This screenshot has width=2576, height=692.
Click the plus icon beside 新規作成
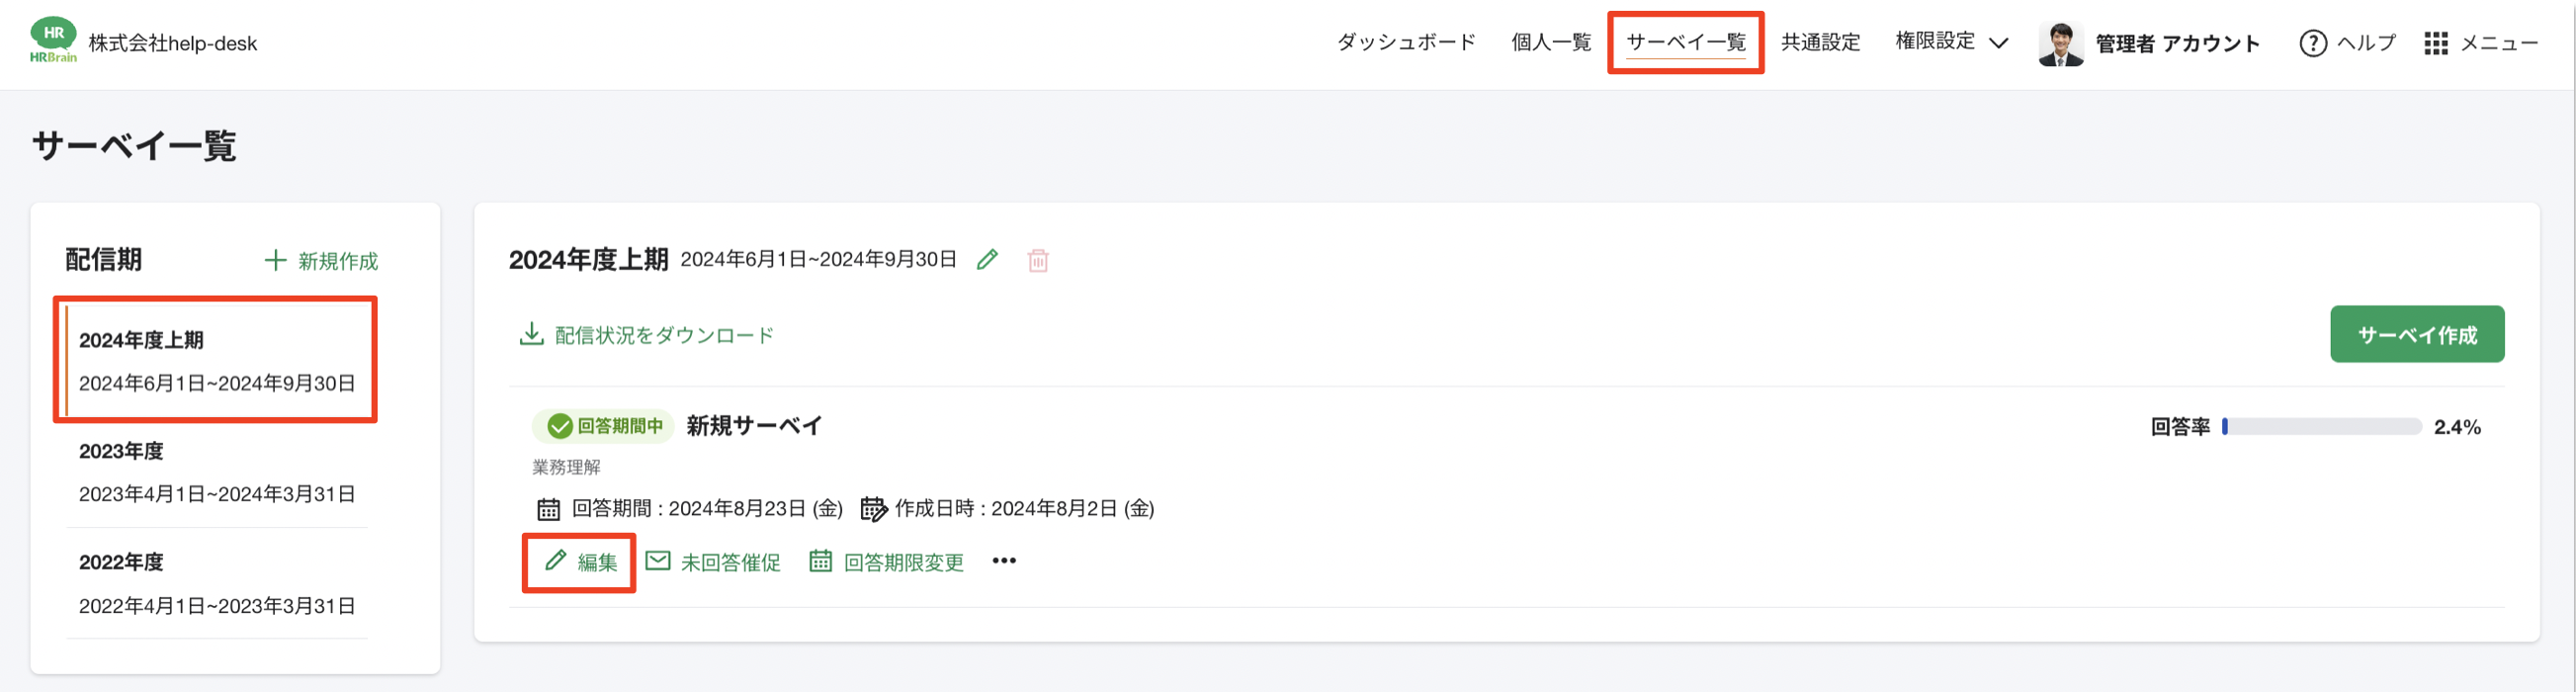(x=273, y=260)
